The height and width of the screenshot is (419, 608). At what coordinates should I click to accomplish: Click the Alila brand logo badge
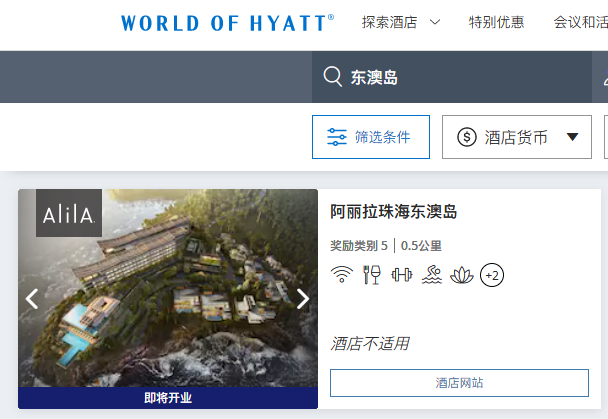coord(69,213)
